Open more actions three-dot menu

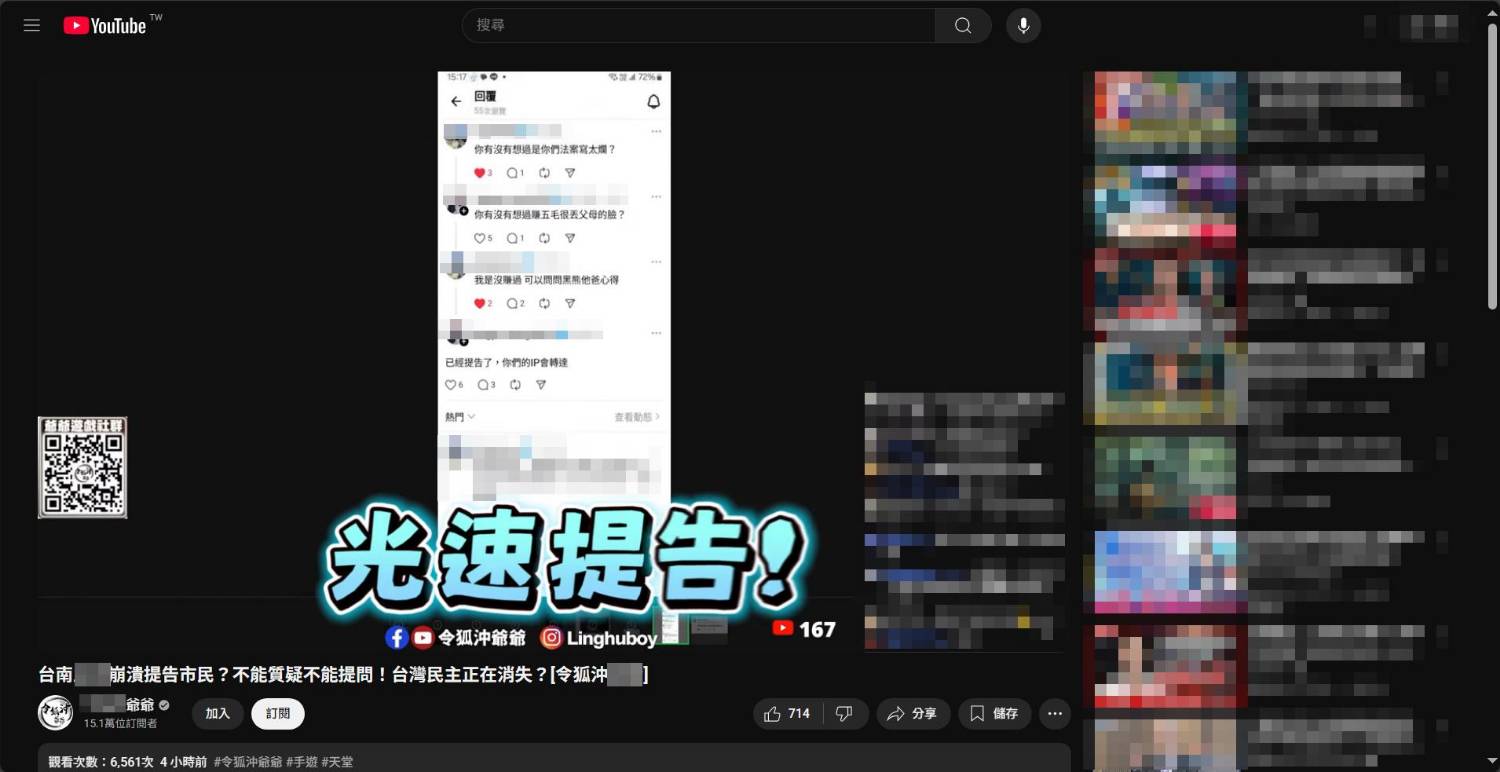(1054, 713)
